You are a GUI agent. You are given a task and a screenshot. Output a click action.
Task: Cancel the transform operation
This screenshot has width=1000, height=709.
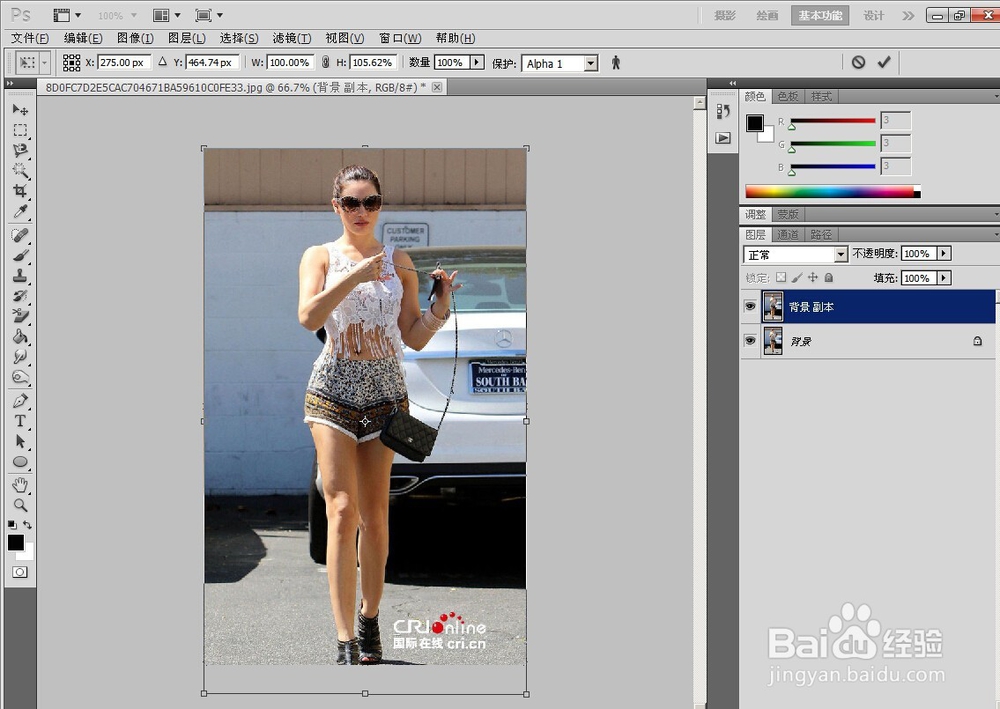click(858, 62)
